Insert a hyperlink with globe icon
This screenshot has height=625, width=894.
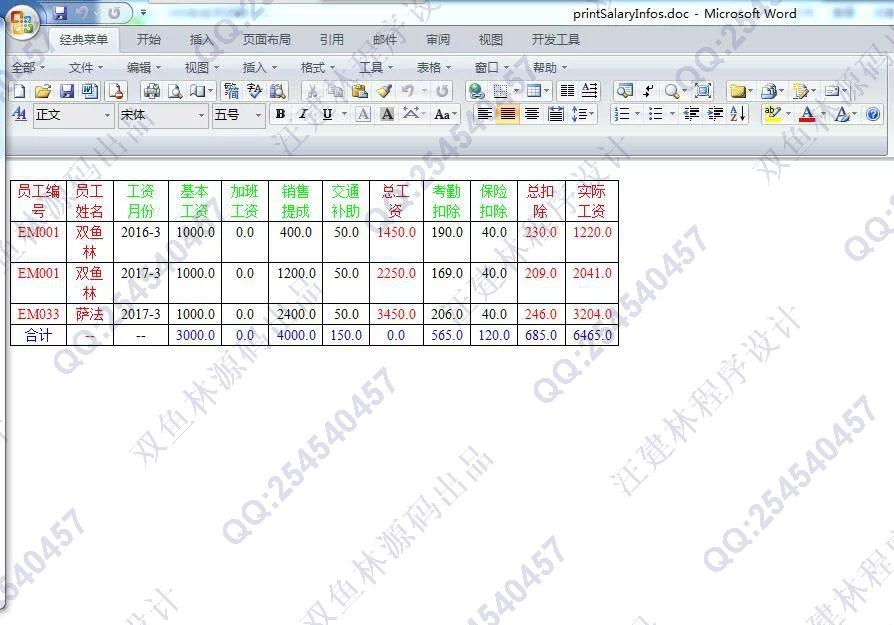tap(476, 91)
